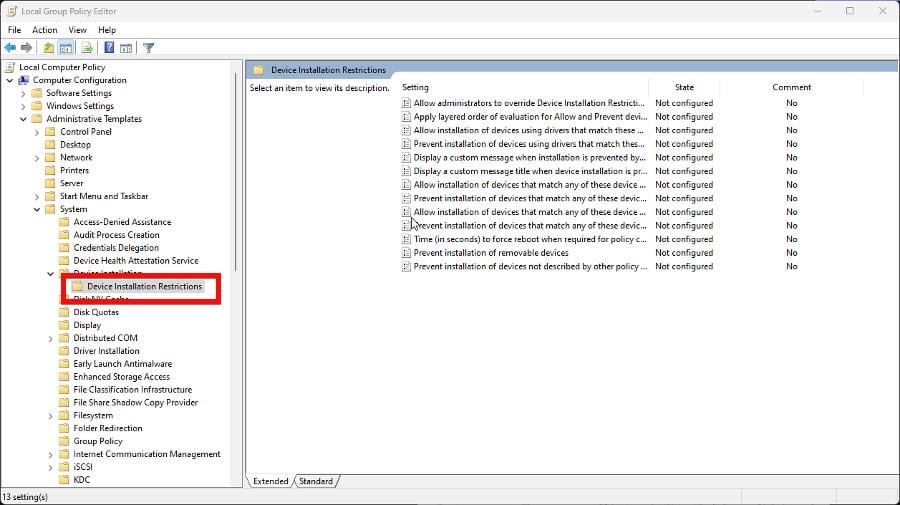Switch to the Extended tab

coord(270,481)
